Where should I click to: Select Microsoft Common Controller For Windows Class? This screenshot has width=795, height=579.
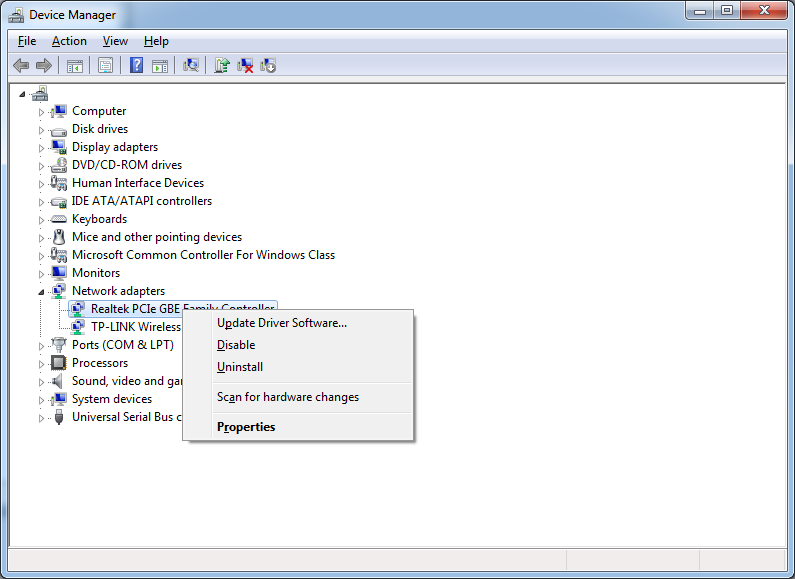coord(203,255)
